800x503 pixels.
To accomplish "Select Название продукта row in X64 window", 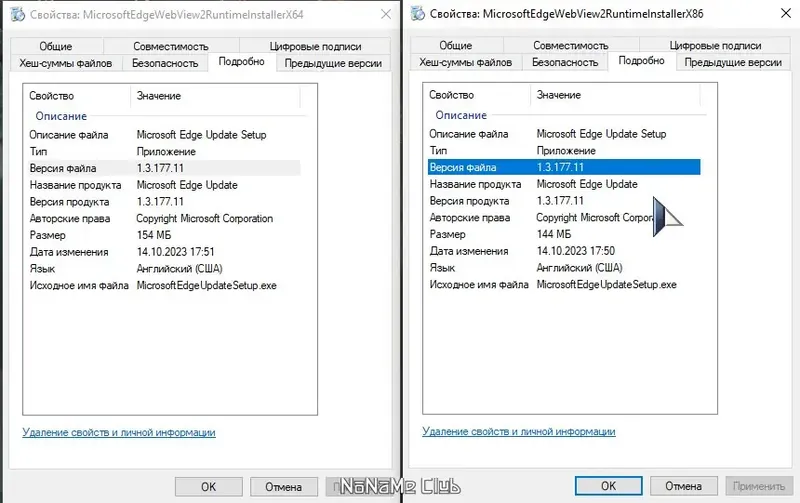I will coord(164,185).
